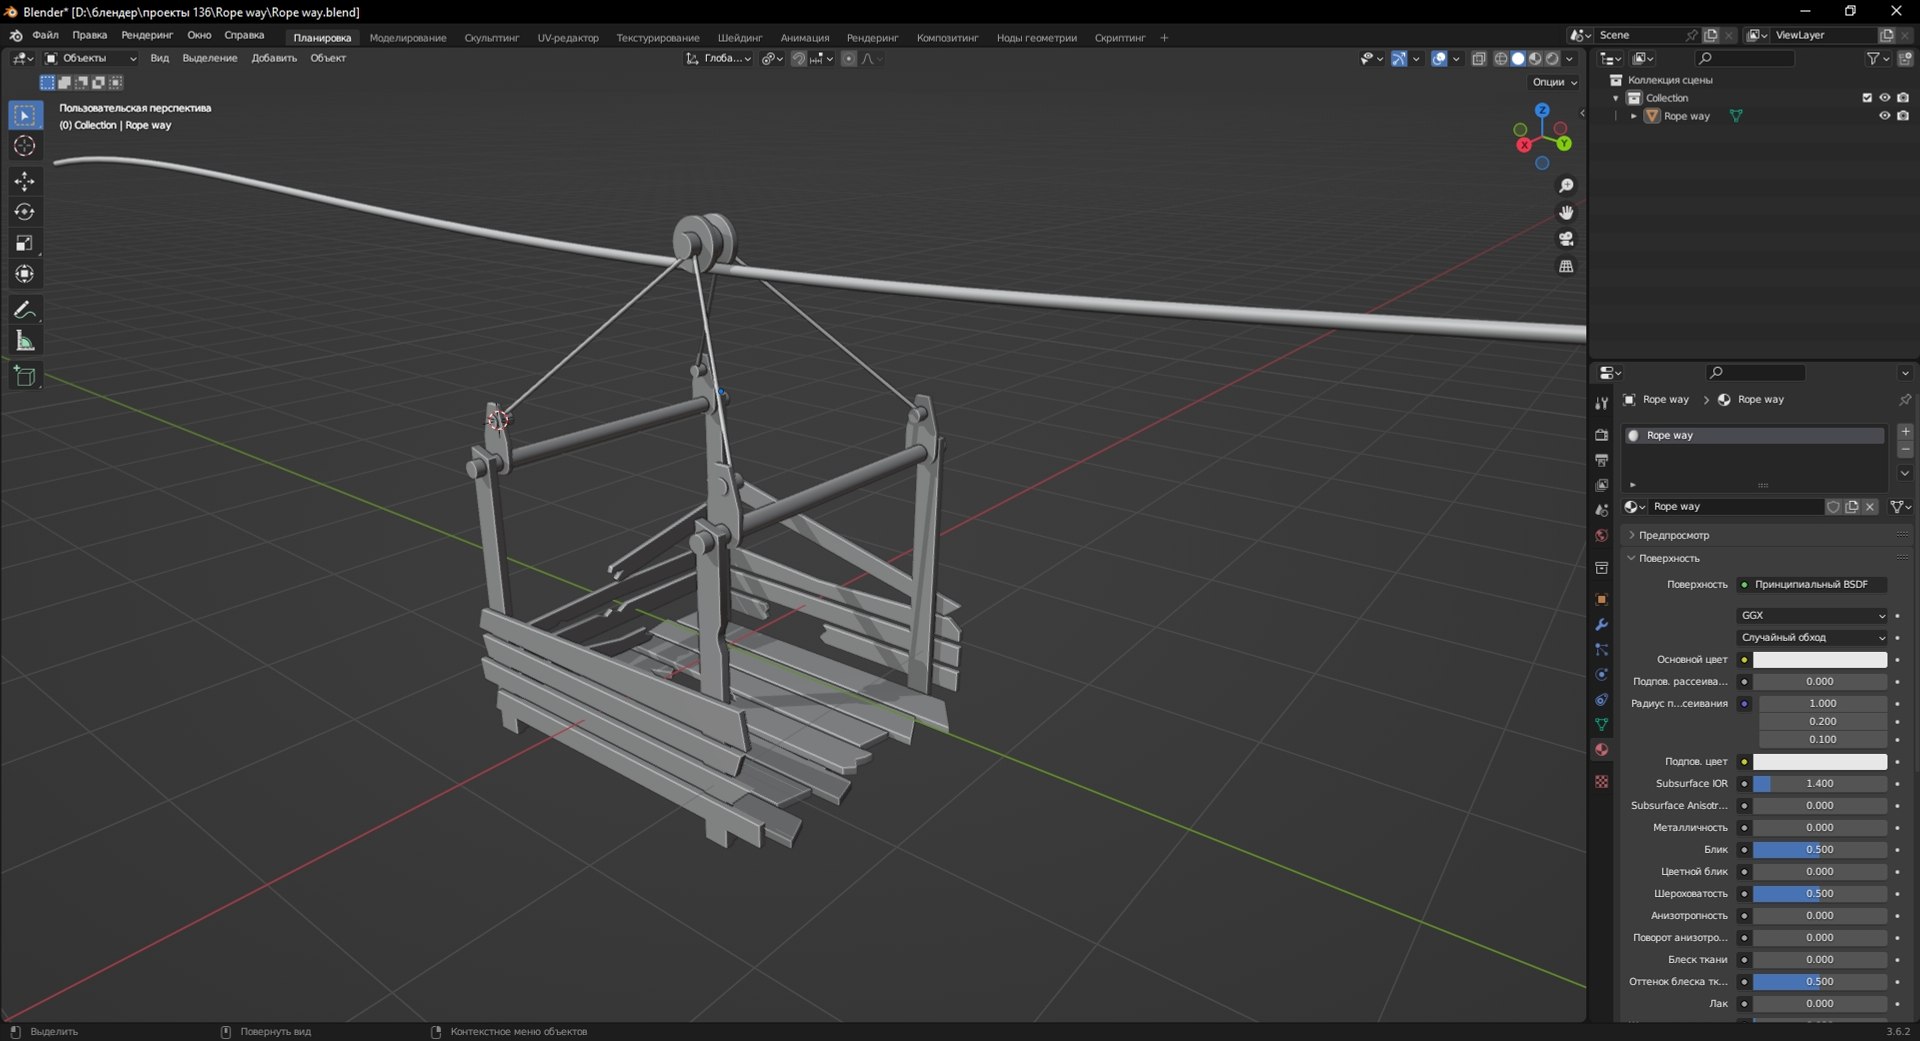Image resolution: width=1920 pixels, height=1041 pixels.
Task: Collapse the Surface panel
Action: click(x=1668, y=558)
